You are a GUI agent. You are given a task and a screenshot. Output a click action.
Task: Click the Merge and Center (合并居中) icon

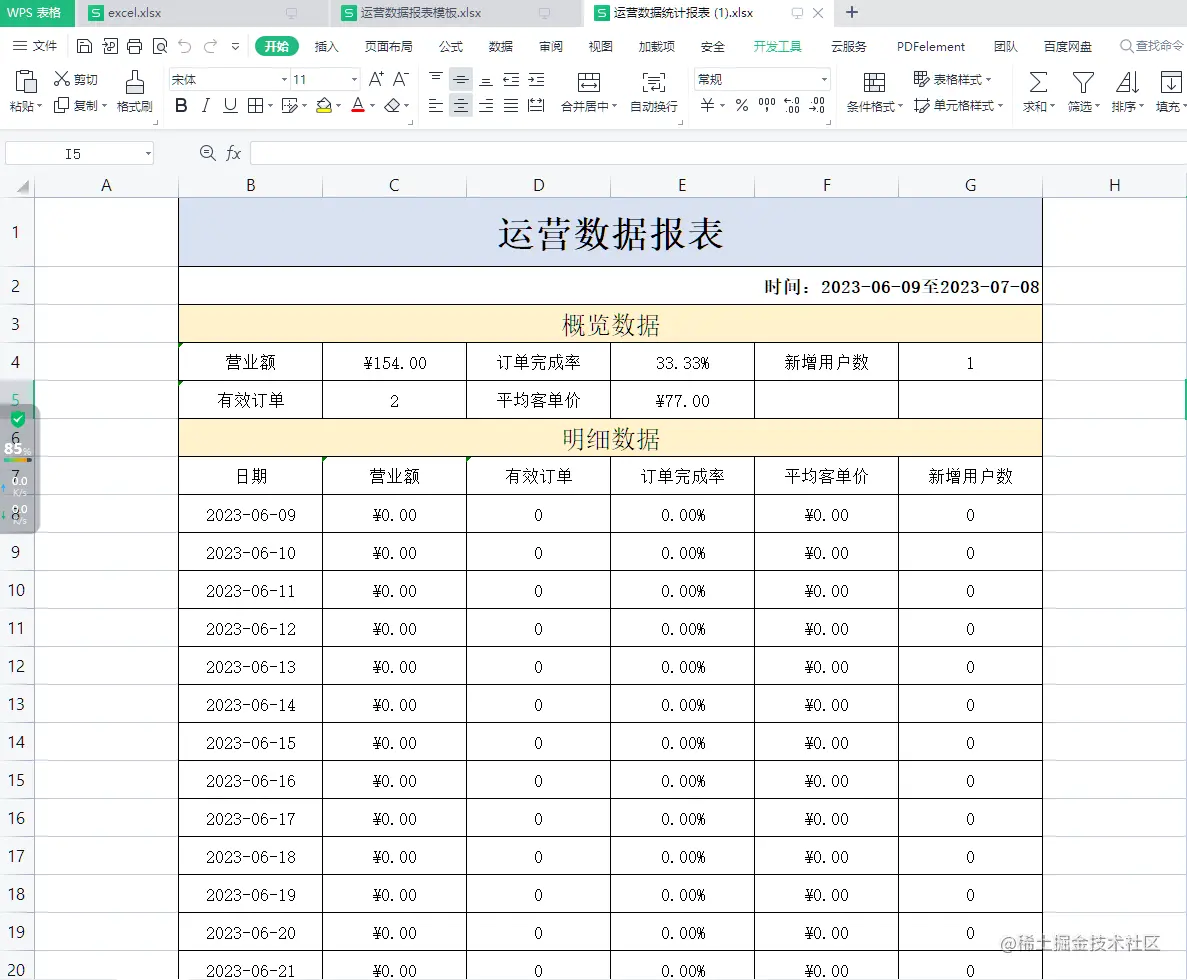(x=588, y=82)
